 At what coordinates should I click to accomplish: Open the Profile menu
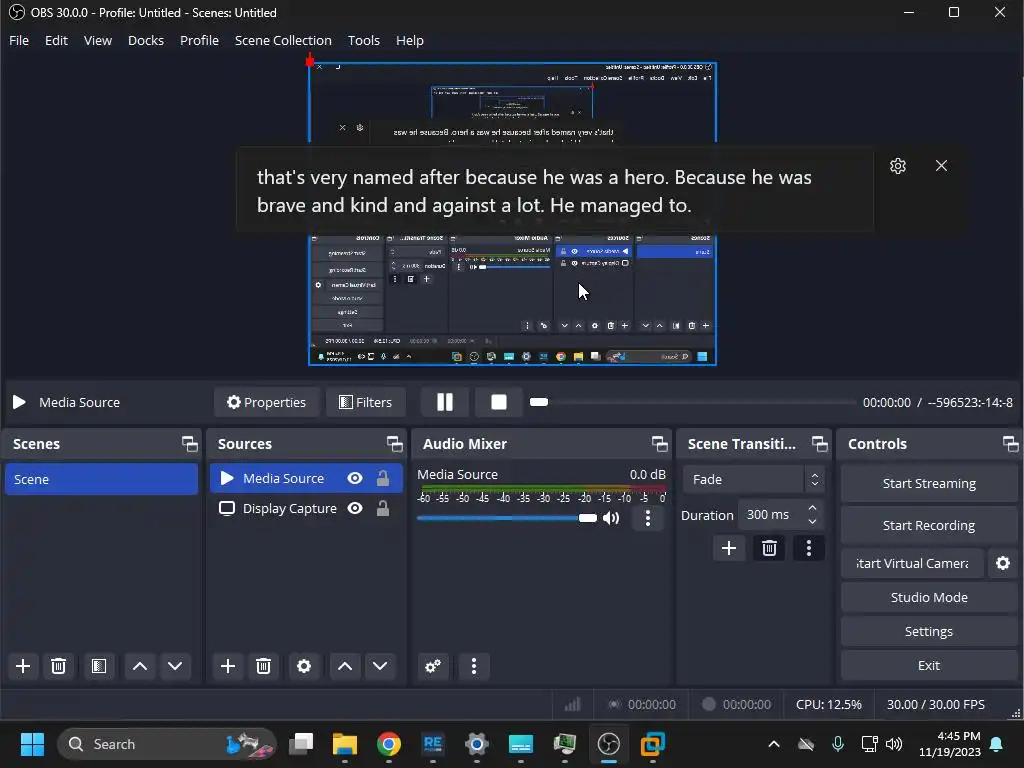point(199,40)
